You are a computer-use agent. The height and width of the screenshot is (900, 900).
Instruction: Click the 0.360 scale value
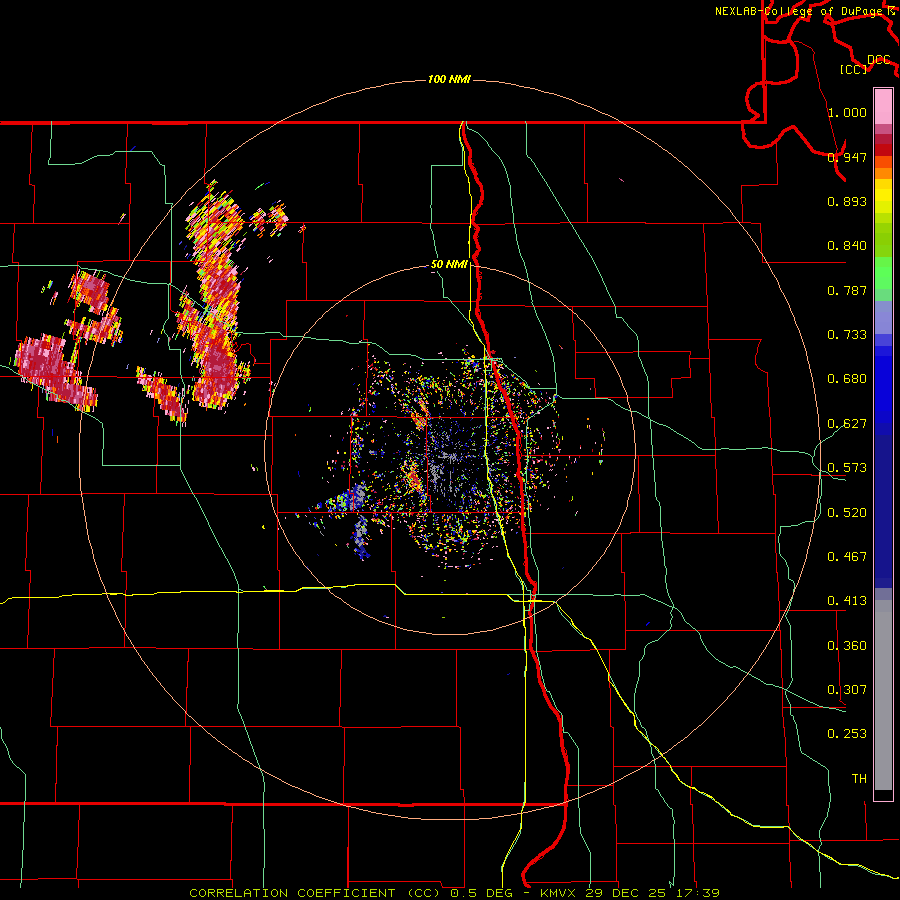(847, 646)
